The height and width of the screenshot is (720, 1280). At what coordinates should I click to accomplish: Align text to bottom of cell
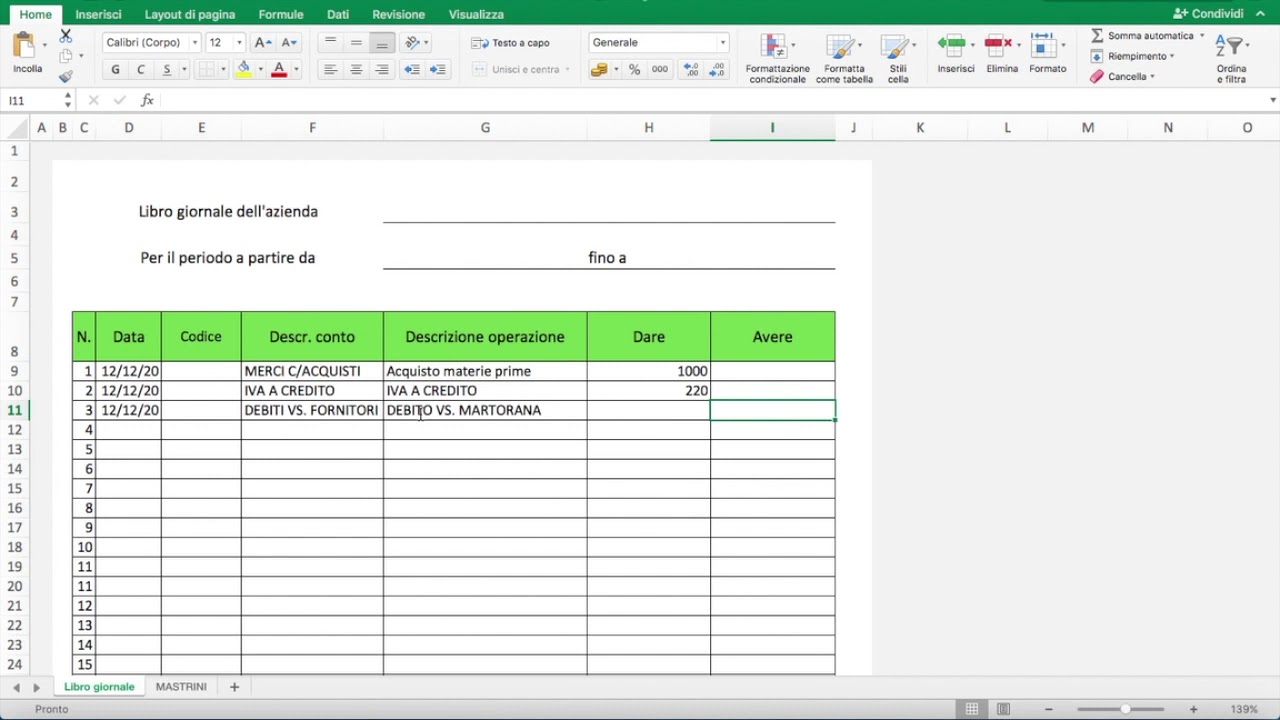point(382,43)
